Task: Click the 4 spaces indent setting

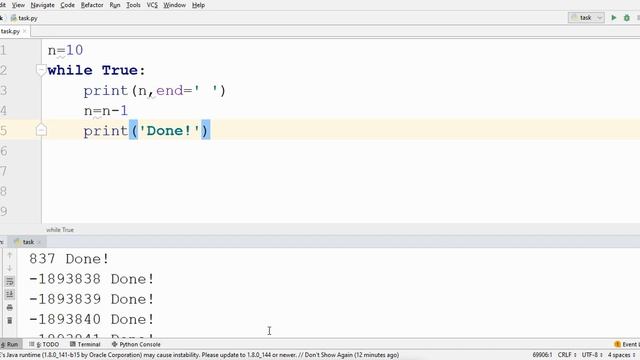Action: pos(621,355)
